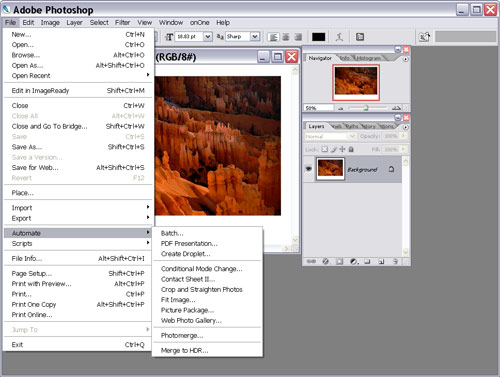
Task: Create a new layer icon
Action: pos(381,262)
